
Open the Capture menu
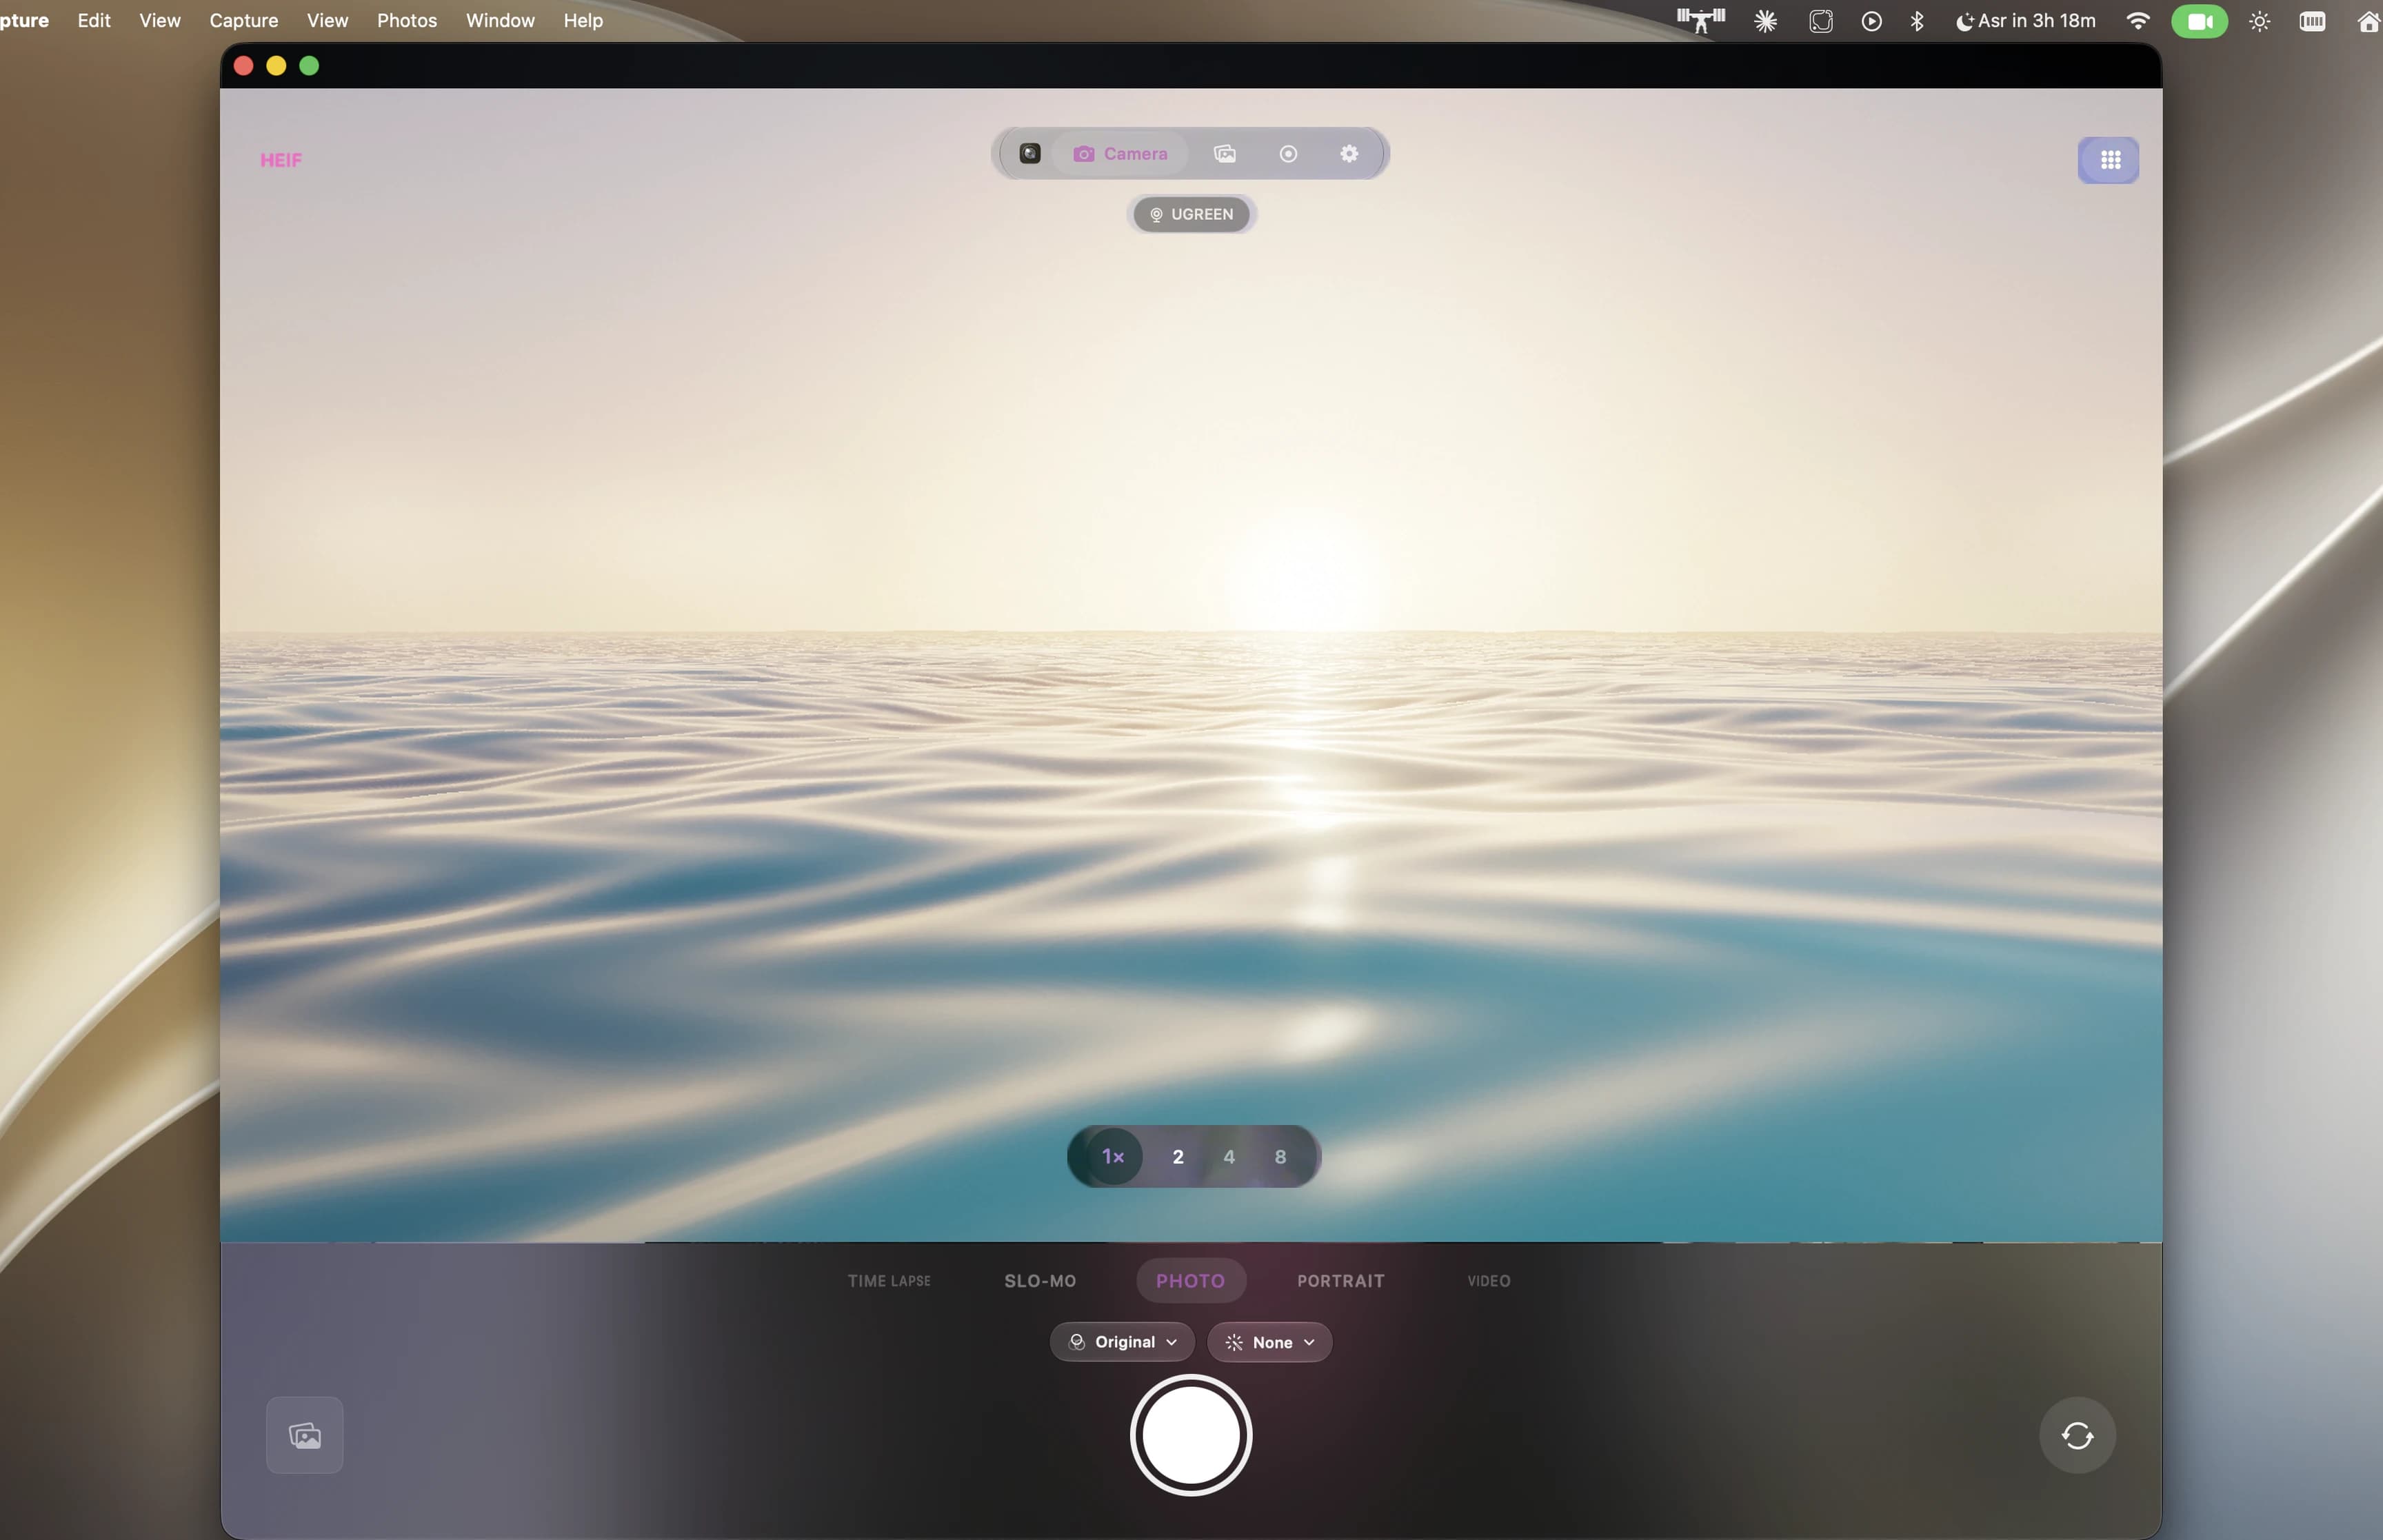244,20
